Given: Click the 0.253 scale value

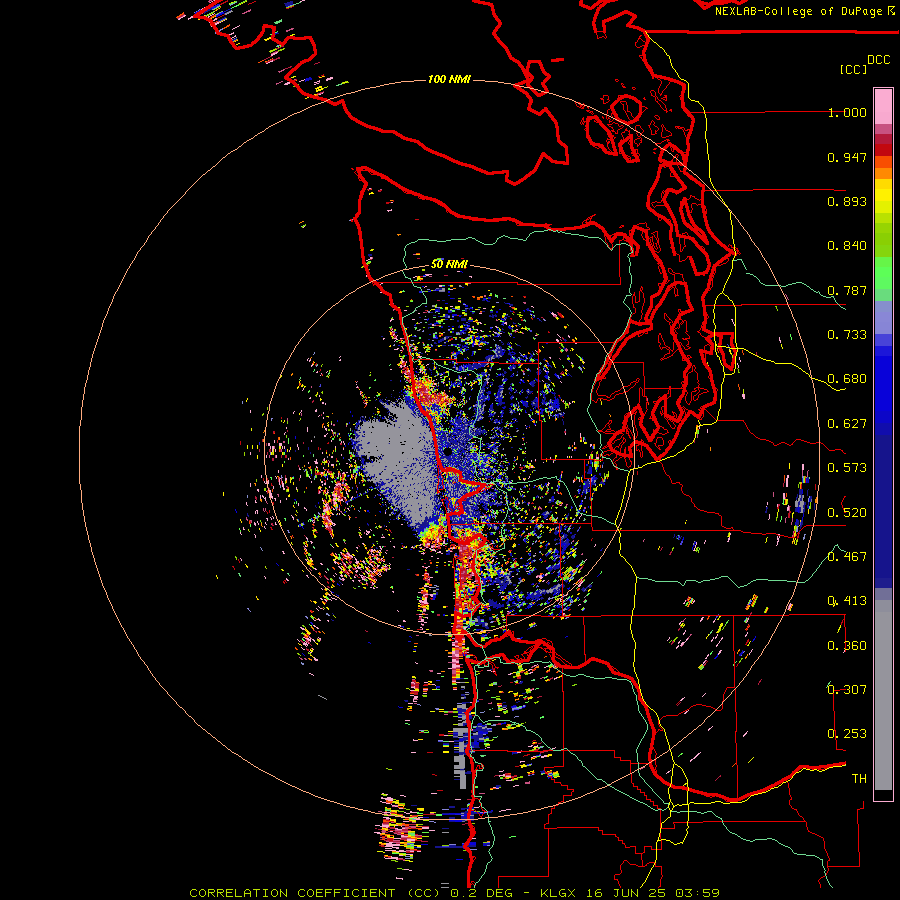Looking at the screenshot, I should click(847, 734).
